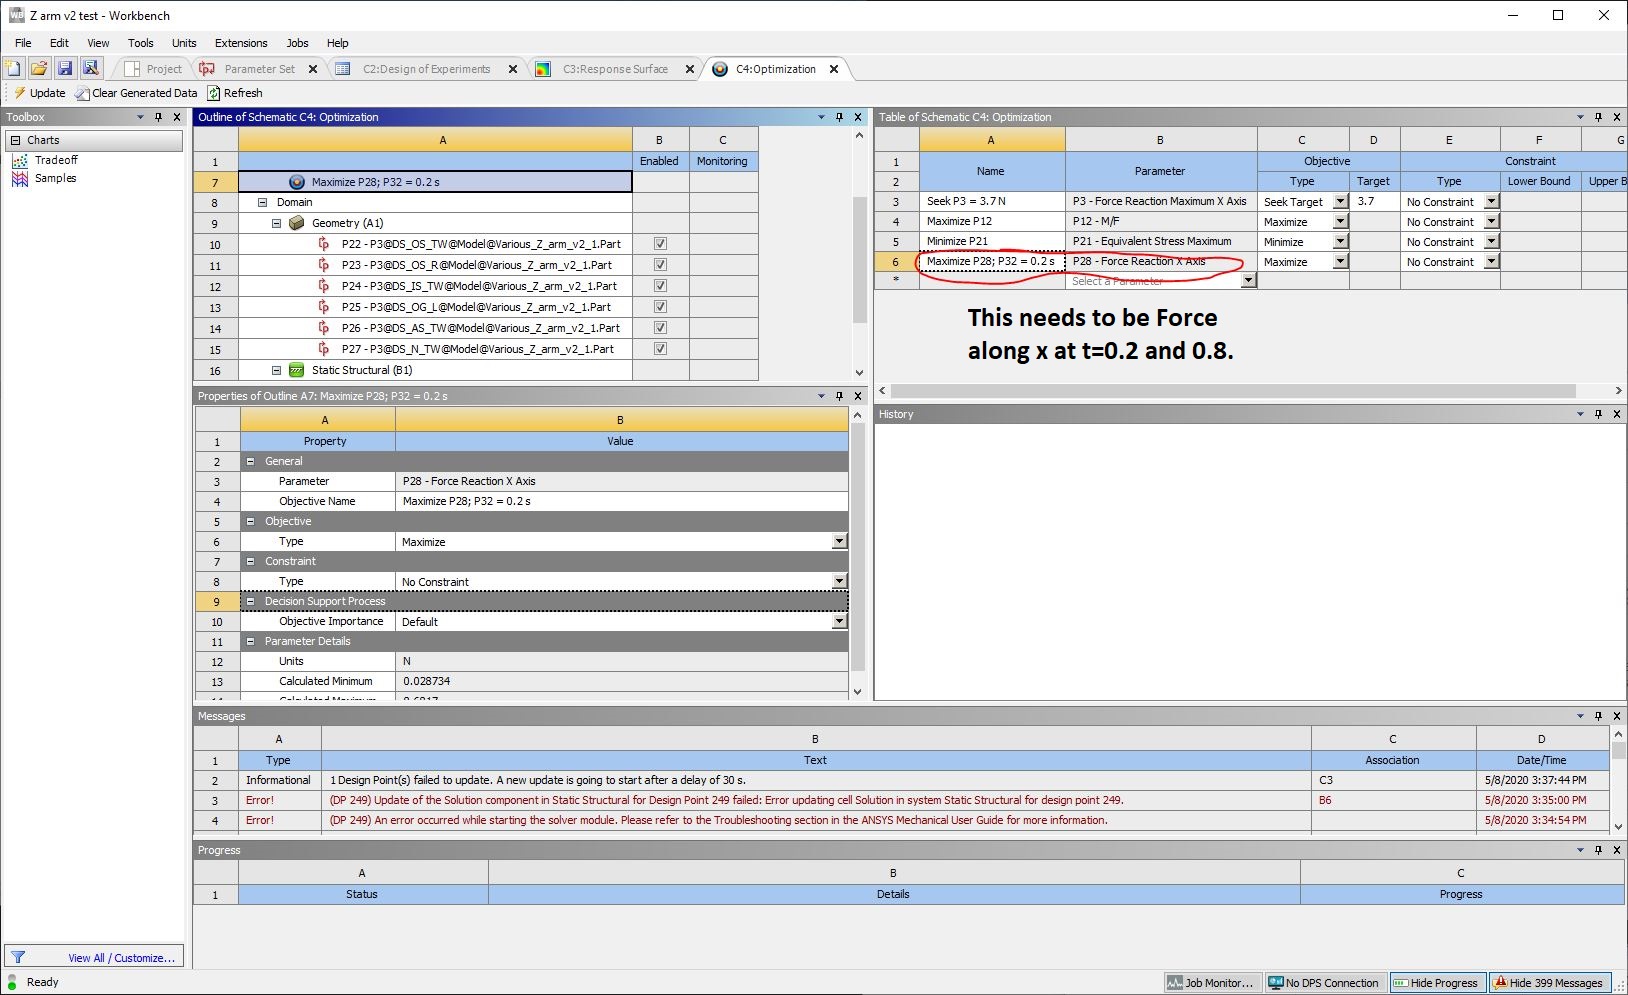This screenshot has height=995, width=1628.
Task: Click the parameter icon next to P22
Action: tap(324, 244)
